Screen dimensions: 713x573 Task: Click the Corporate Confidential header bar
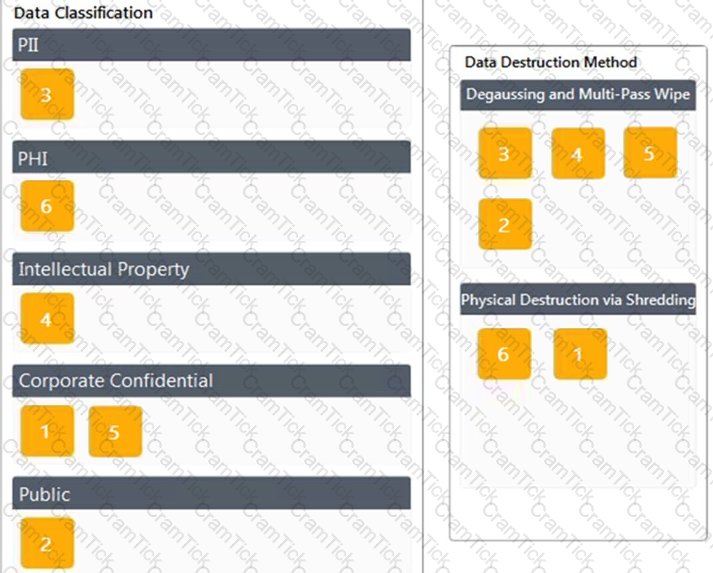pyautogui.click(x=211, y=381)
